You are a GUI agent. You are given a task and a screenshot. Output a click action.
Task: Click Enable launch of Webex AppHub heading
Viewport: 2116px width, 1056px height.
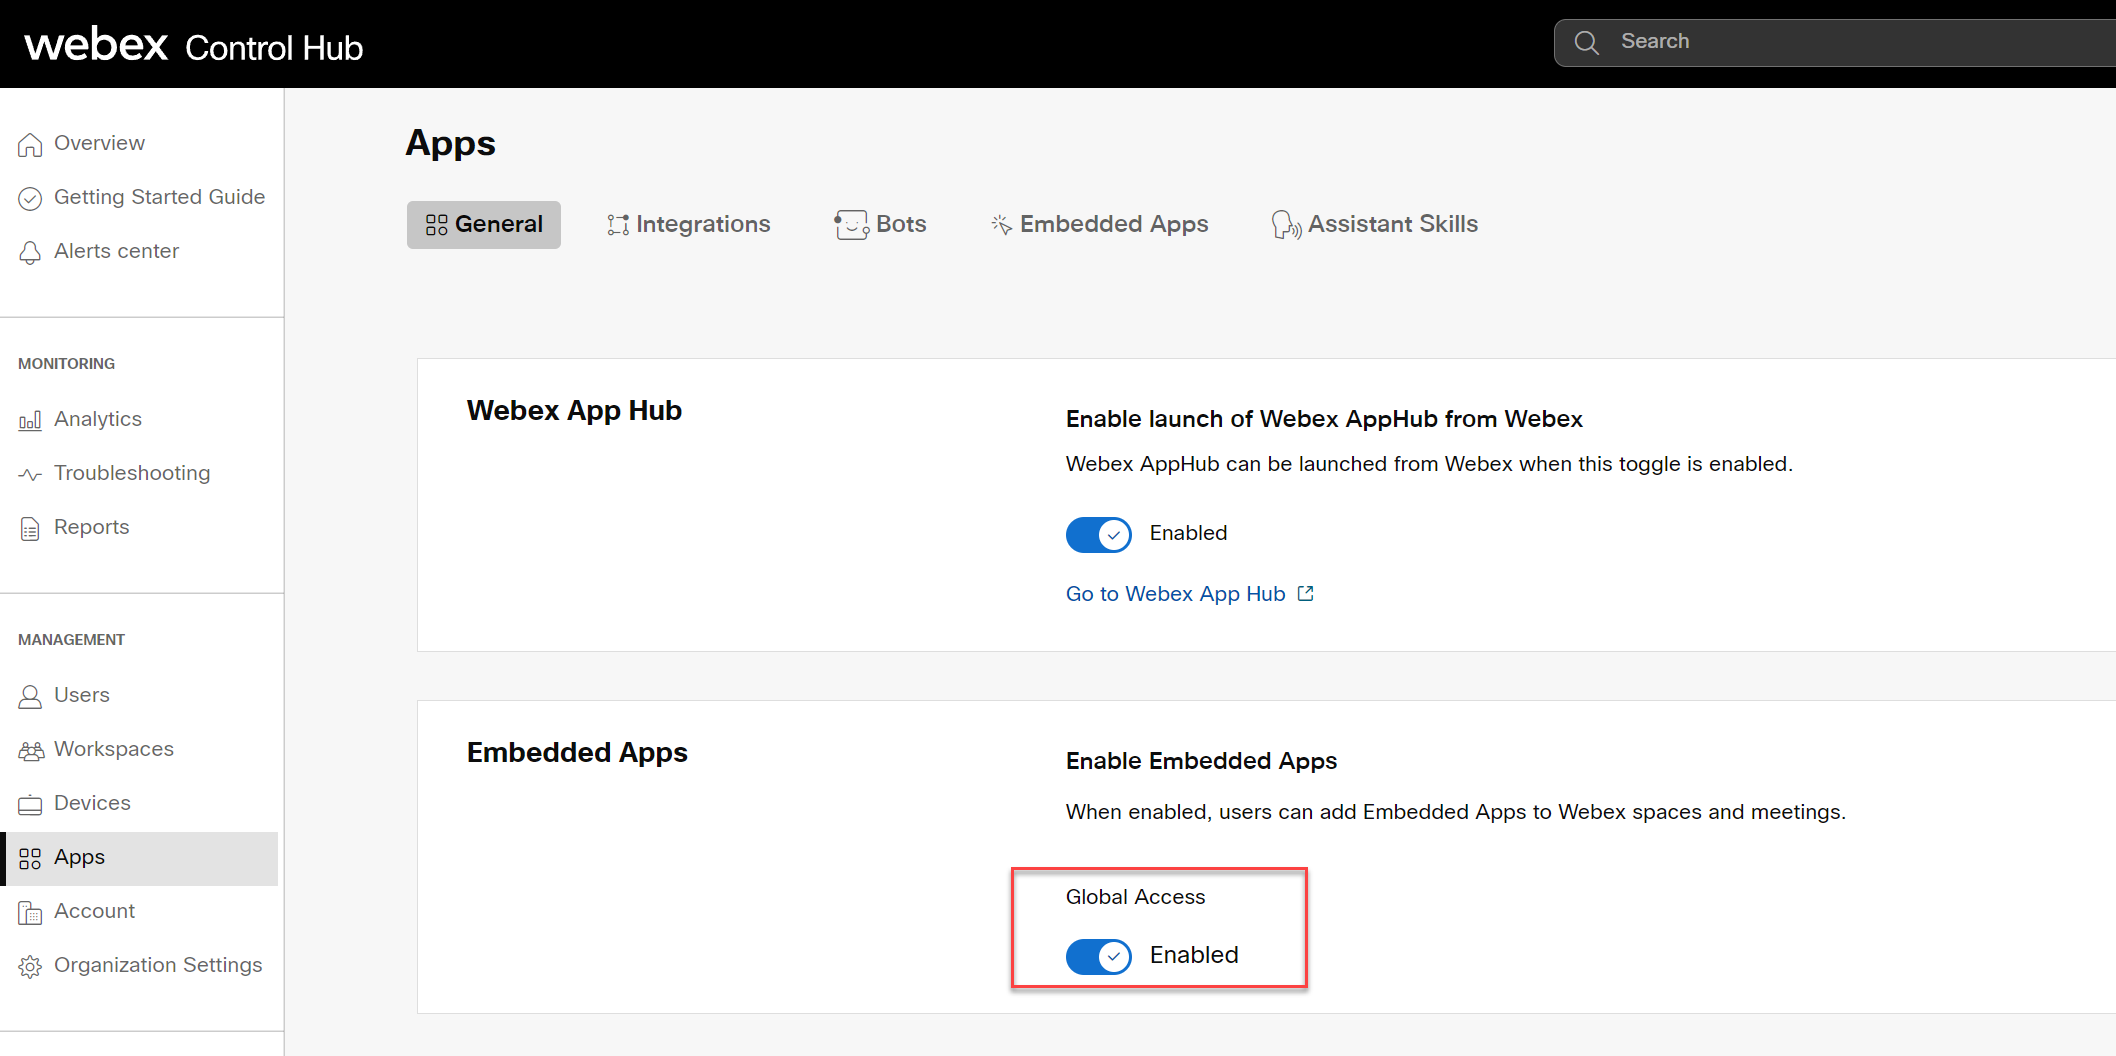point(1324,420)
